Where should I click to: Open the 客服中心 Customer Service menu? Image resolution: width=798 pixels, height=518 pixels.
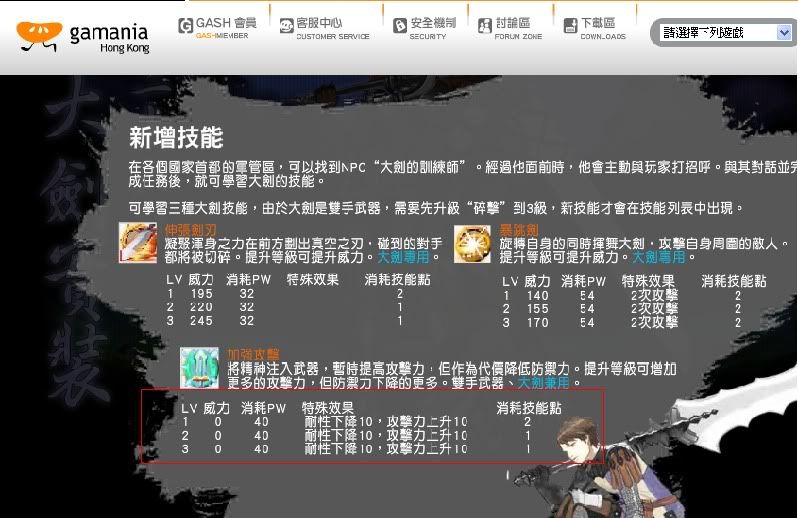click(x=320, y=23)
